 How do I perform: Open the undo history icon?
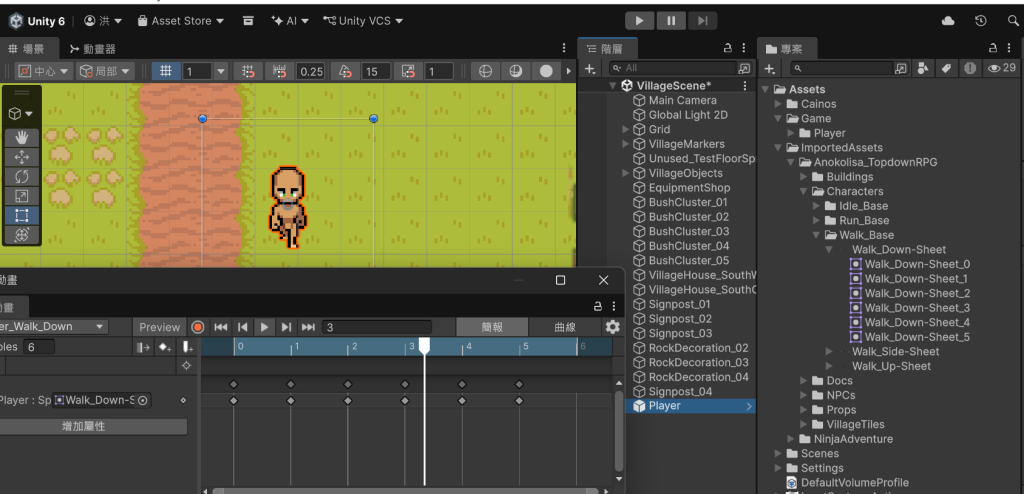coord(980,21)
